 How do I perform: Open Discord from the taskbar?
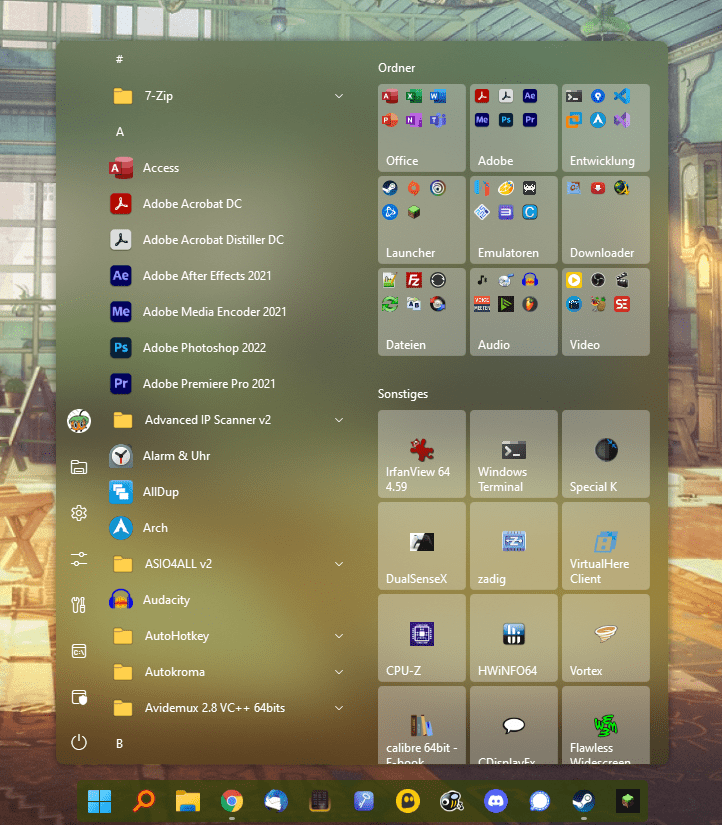[x=496, y=801]
